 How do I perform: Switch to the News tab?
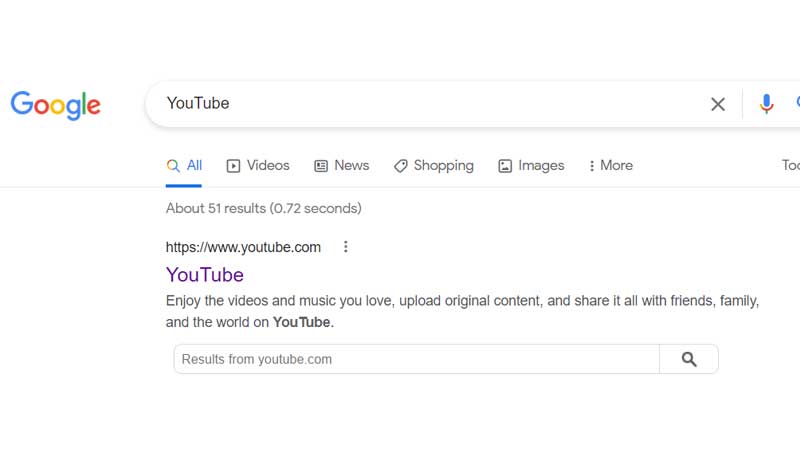click(x=342, y=165)
